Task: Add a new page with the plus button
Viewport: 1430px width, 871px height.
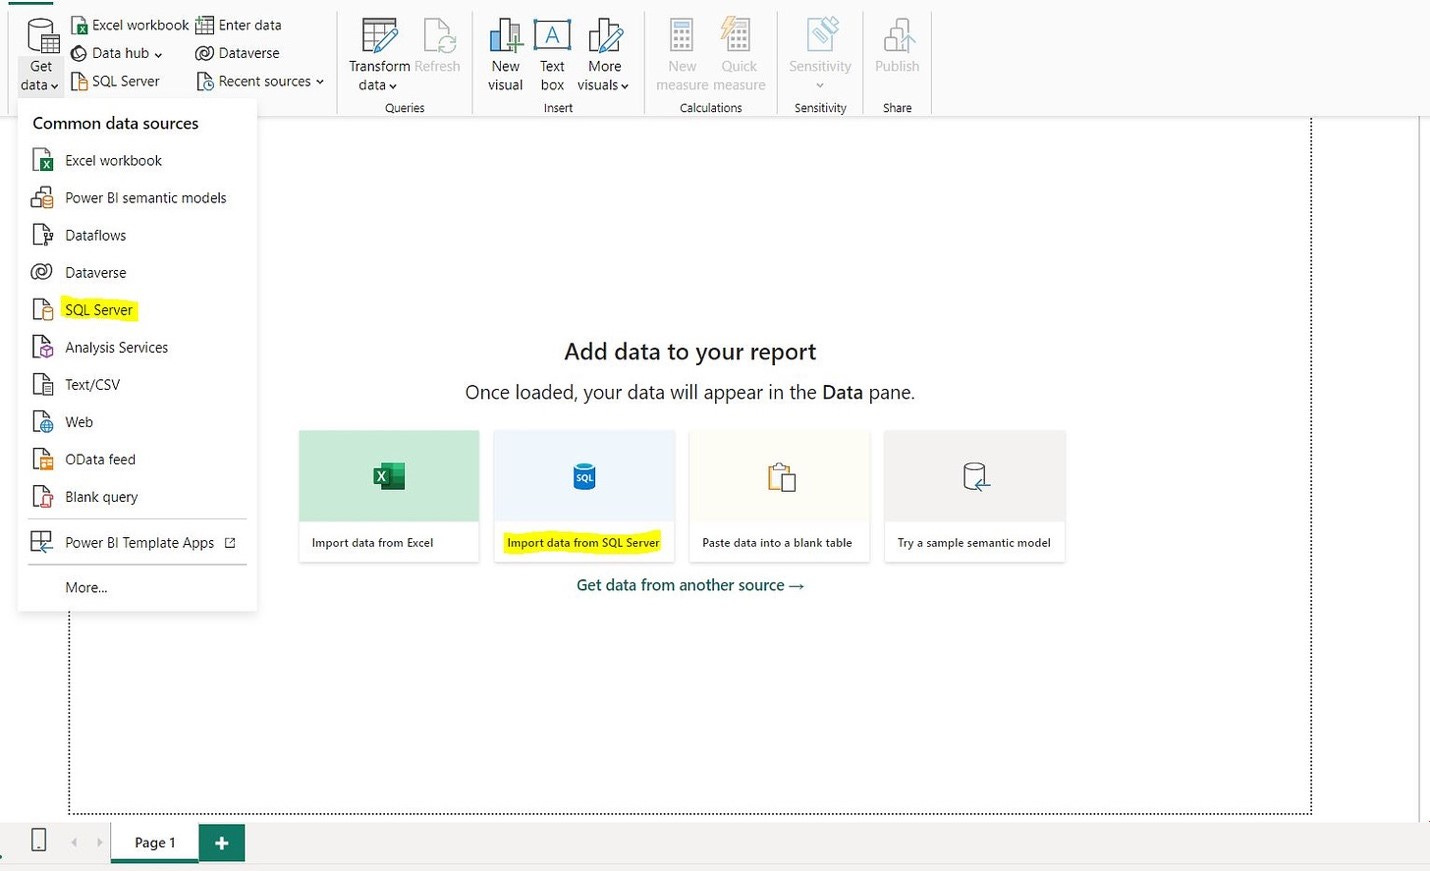Action: point(222,842)
